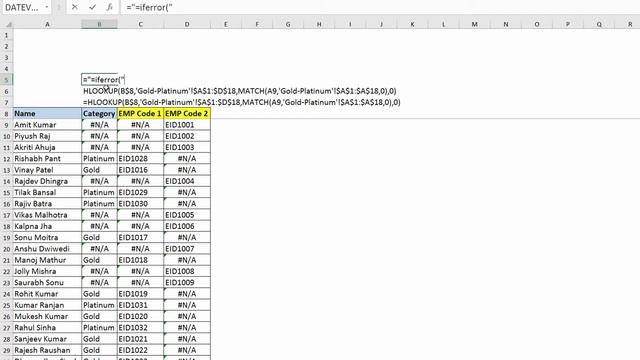Open the Insert Function fx dialog
Viewport: 640px width, 360px height.
109,7
